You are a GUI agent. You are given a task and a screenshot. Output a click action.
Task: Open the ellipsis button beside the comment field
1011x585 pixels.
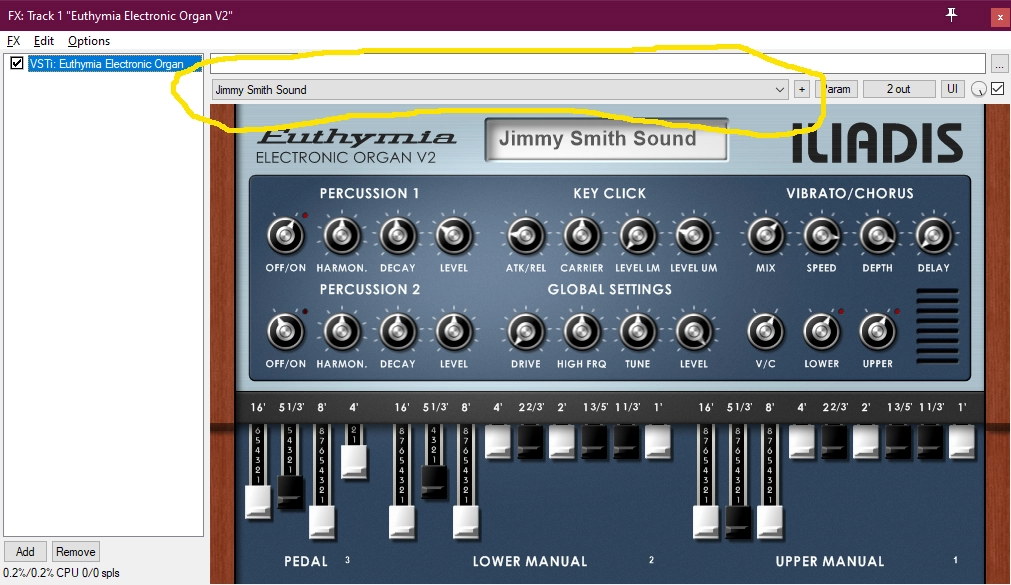999,63
